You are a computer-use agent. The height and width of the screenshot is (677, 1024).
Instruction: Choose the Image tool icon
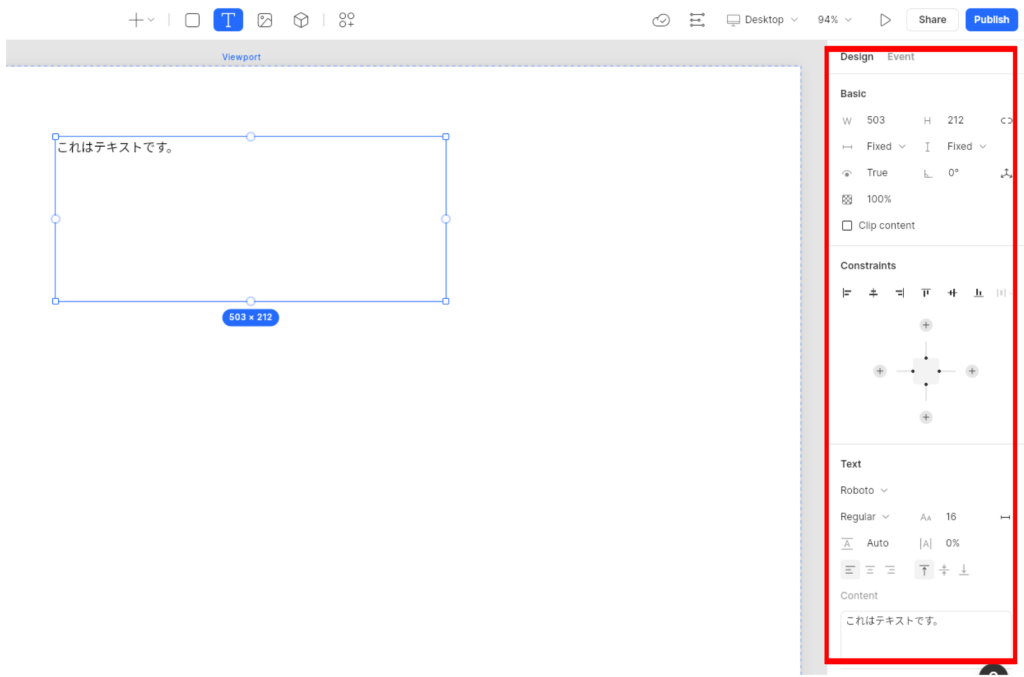click(265, 20)
